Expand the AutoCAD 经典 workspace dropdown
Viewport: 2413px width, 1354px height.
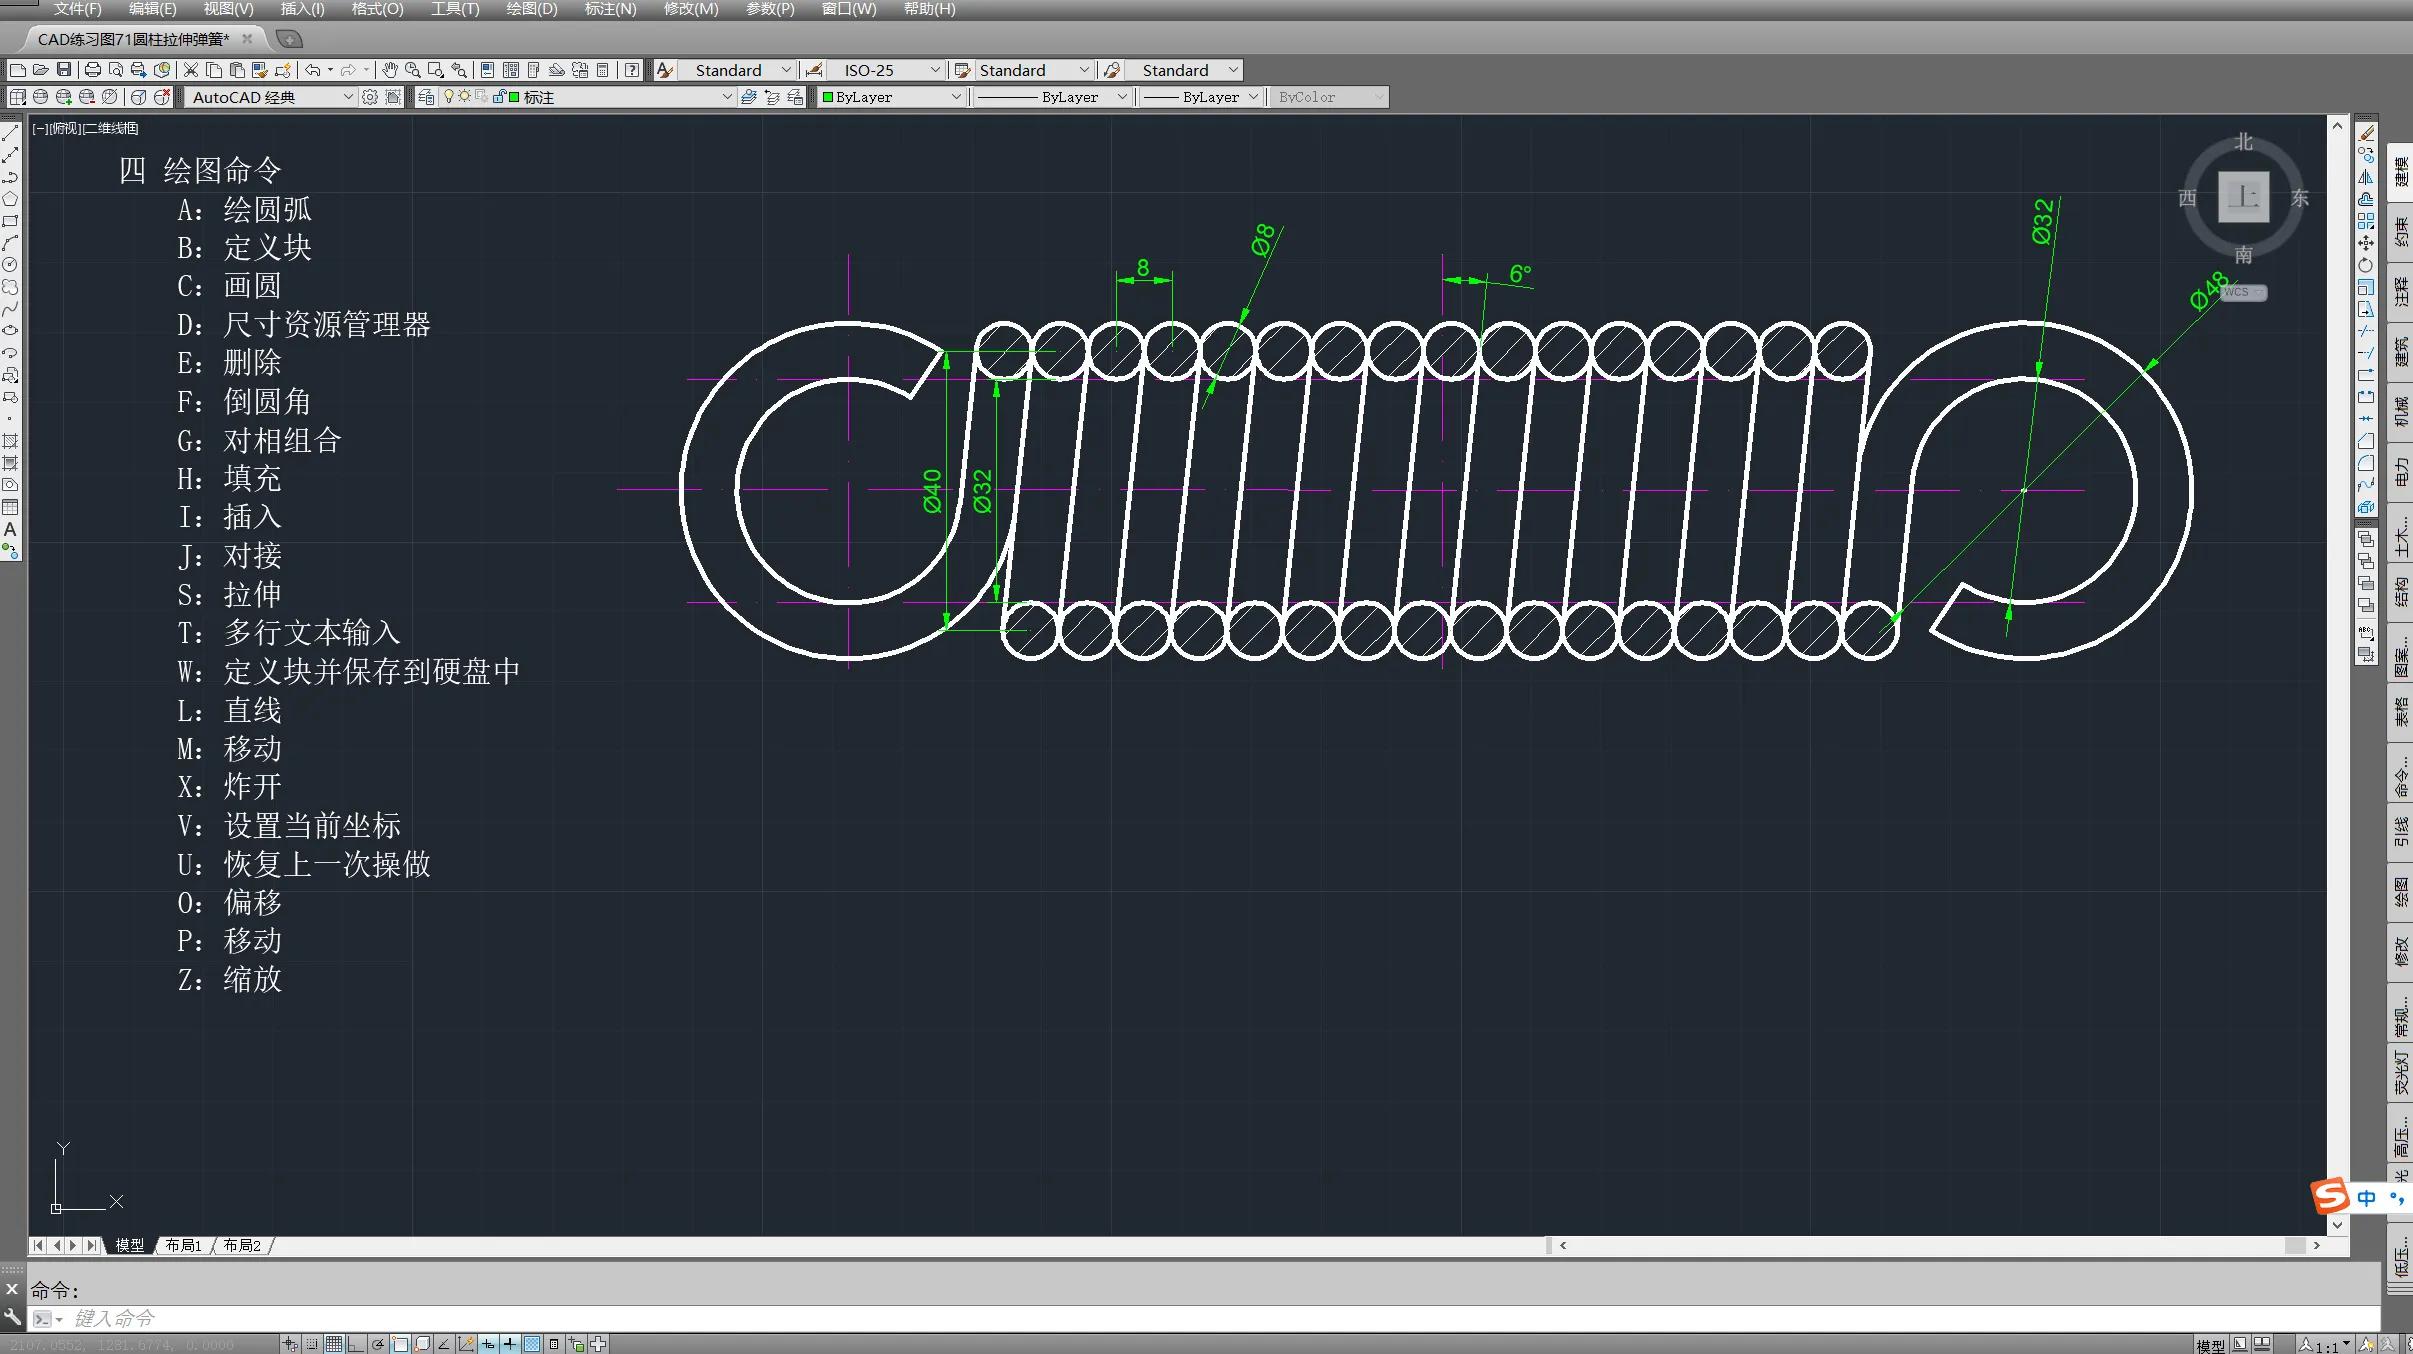click(x=347, y=97)
